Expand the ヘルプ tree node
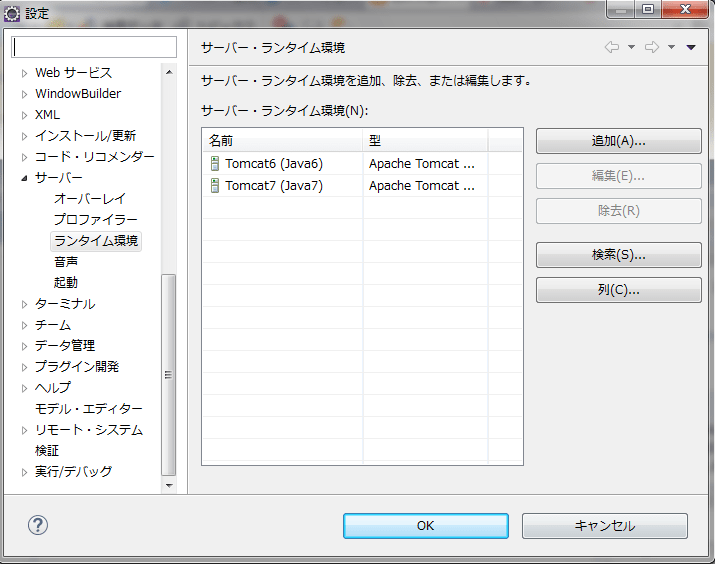Viewport: 715px width, 564px height. (24, 388)
